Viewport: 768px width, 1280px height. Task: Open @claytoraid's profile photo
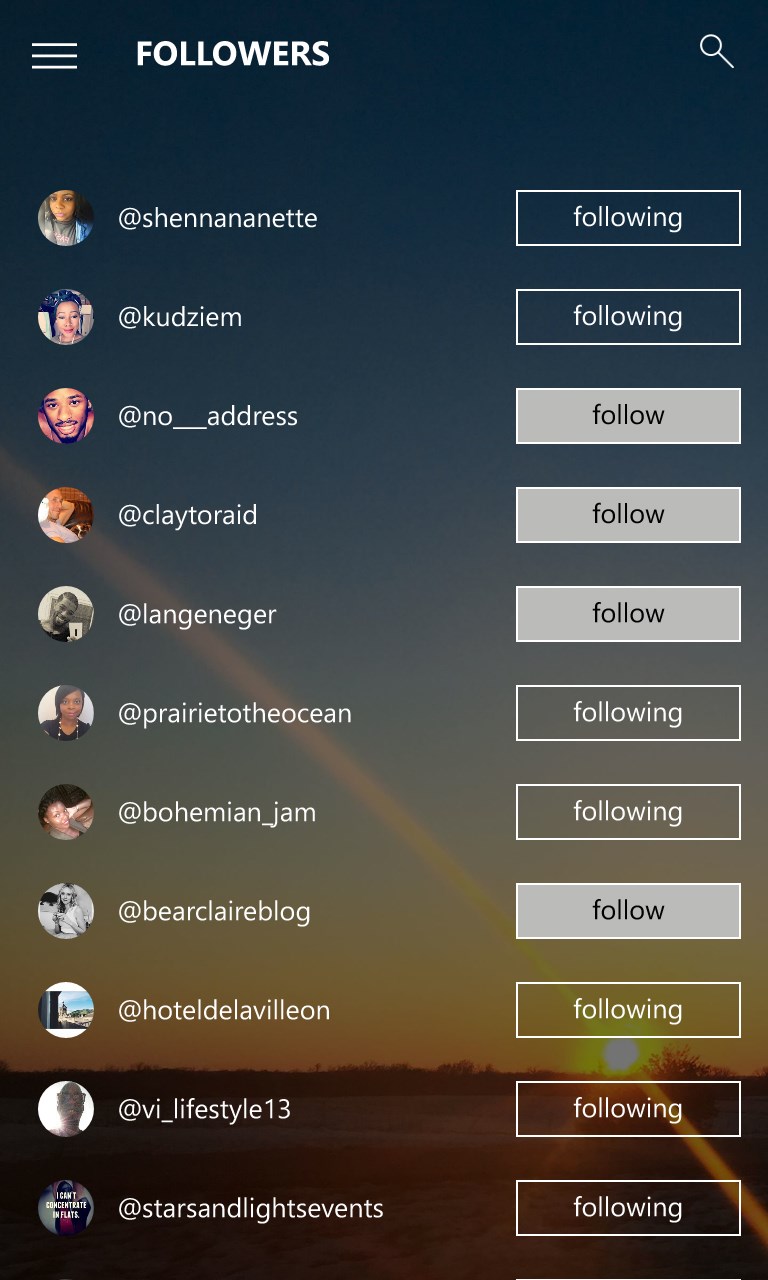[x=66, y=515]
